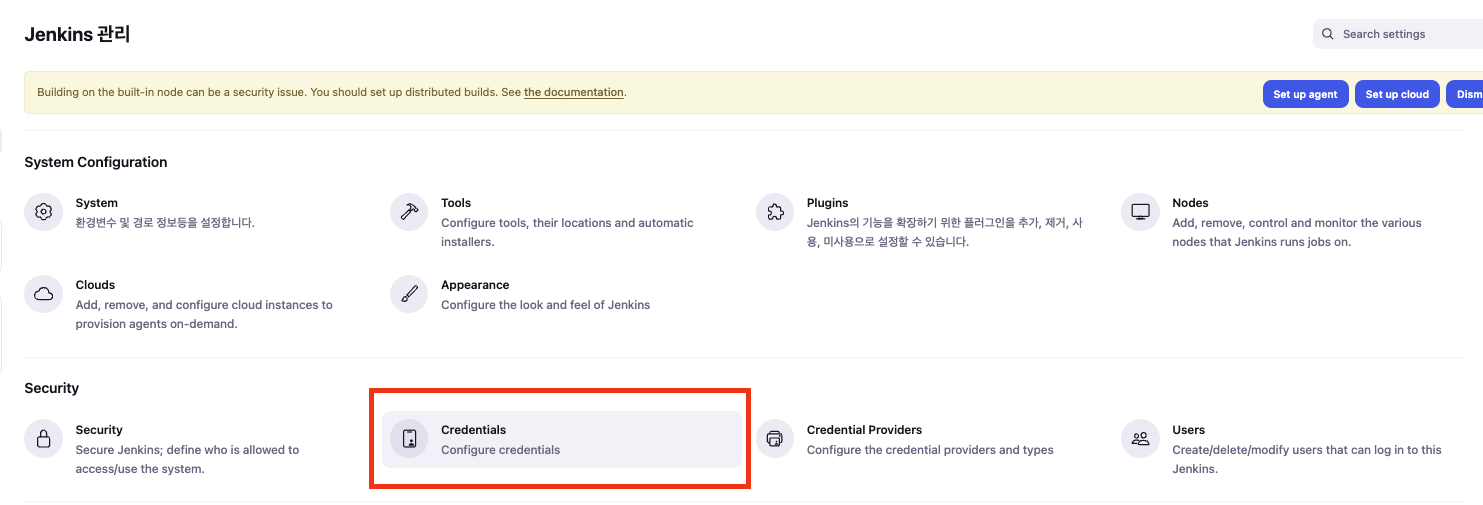Open the documentation link
This screenshot has height=505, width=1483.
[x=574, y=92]
